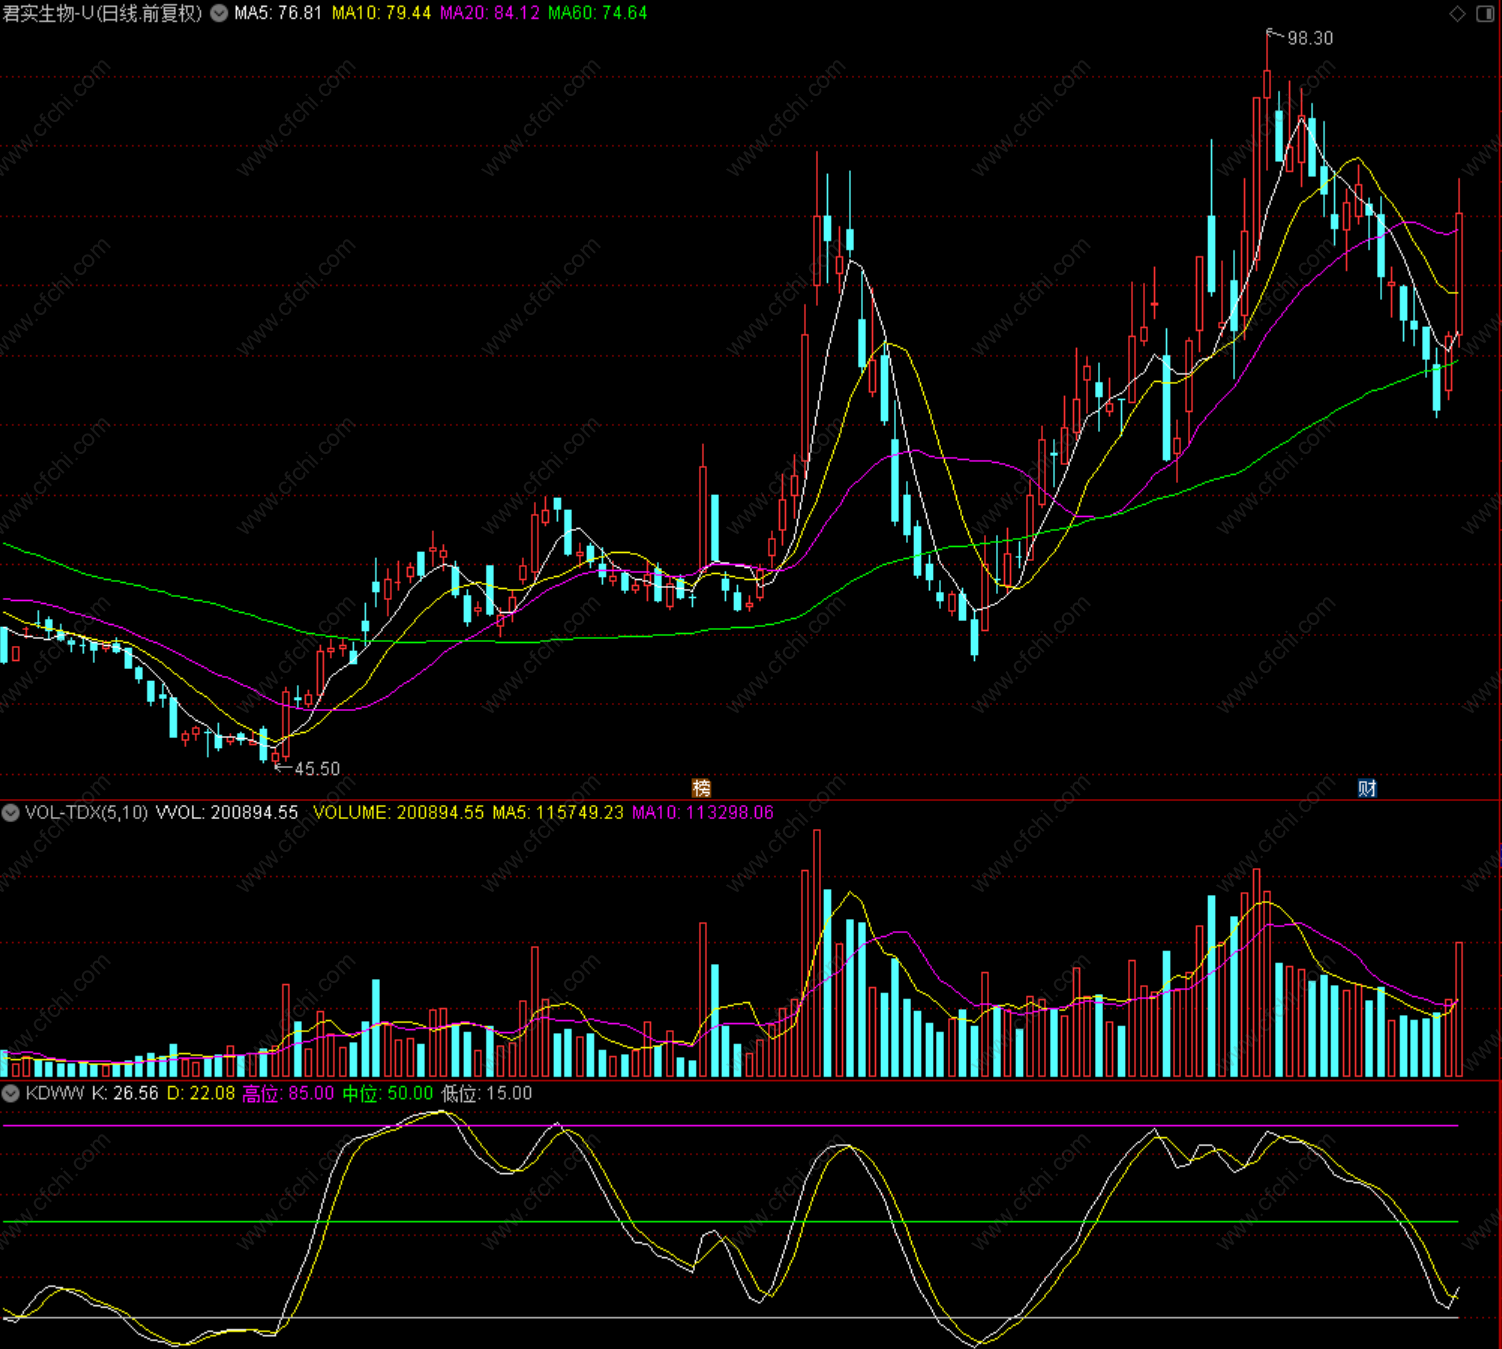1502x1349 pixels.
Task: Toggle the side panel icon at top right
Action: [x=1485, y=13]
